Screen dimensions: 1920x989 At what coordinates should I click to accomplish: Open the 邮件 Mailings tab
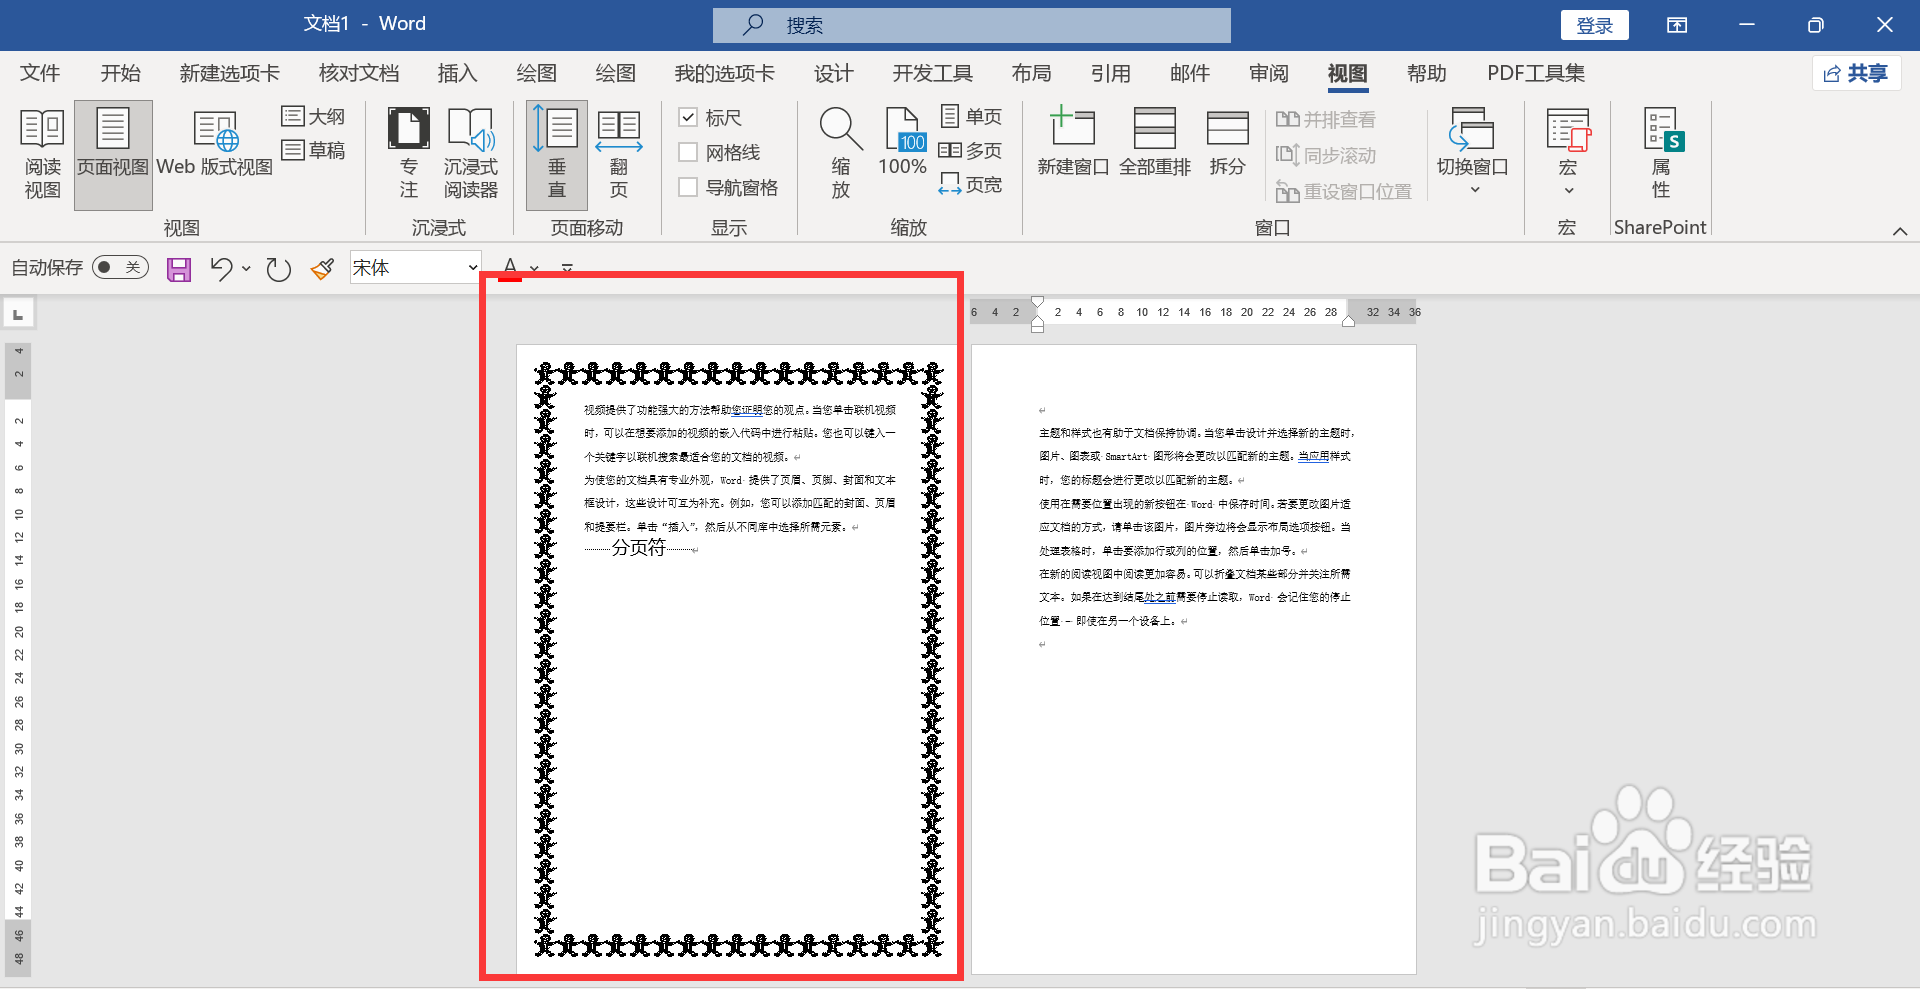[x=1190, y=73]
